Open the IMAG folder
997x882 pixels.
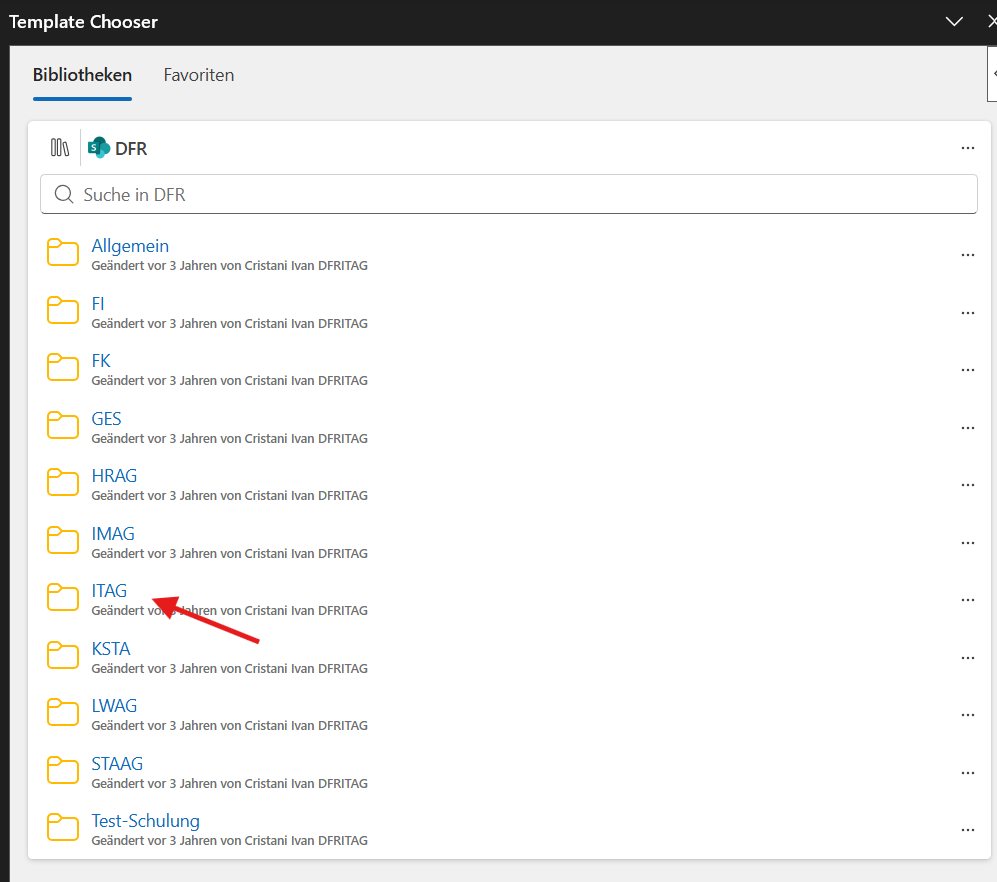pos(113,534)
